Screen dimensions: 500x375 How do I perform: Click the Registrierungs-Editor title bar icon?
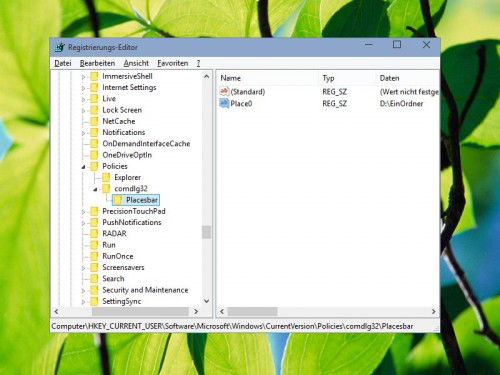[x=60, y=47]
